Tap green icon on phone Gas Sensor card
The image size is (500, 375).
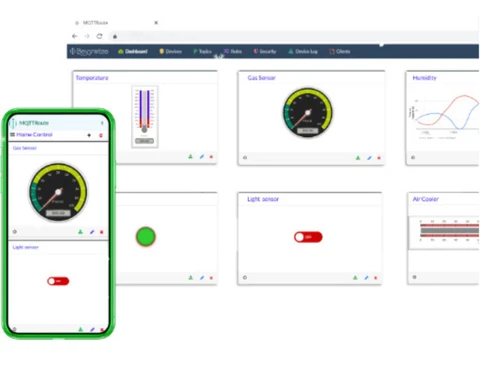coord(80,232)
